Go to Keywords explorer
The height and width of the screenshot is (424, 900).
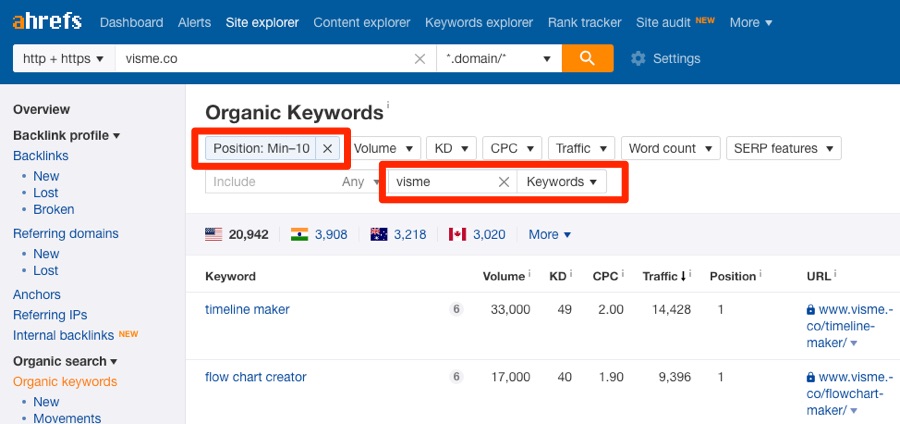pyautogui.click(x=479, y=22)
